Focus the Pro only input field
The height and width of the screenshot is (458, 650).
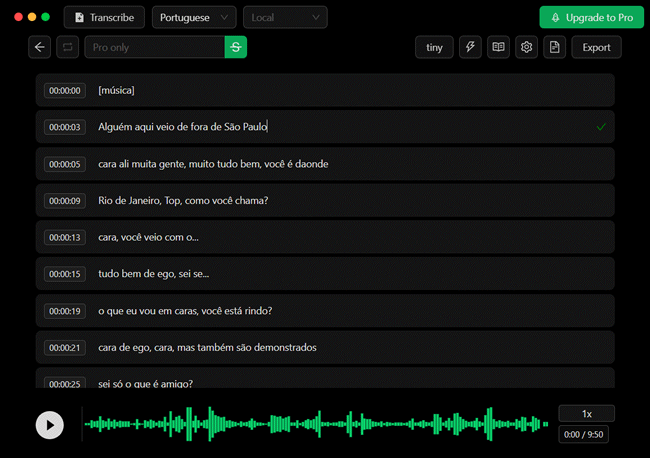pyautogui.click(x=155, y=47)
